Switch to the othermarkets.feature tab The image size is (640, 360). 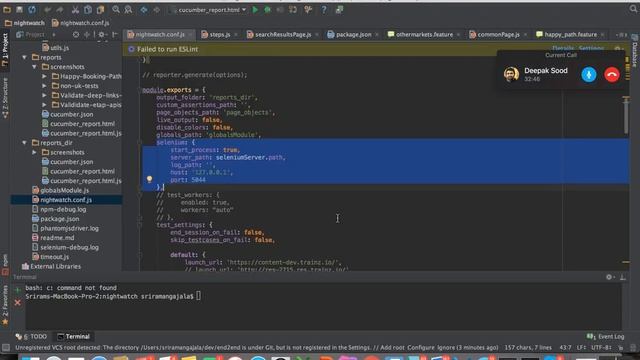pyautogui.click(x=423, y=35)
